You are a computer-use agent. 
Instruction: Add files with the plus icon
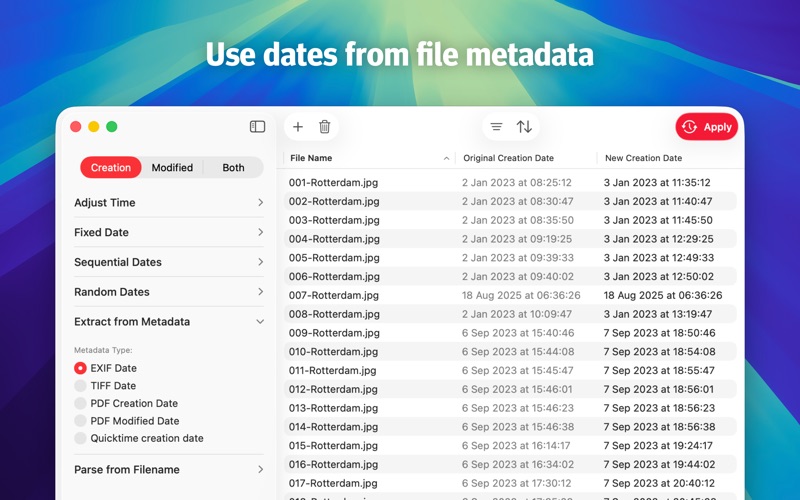pos(298,127)
